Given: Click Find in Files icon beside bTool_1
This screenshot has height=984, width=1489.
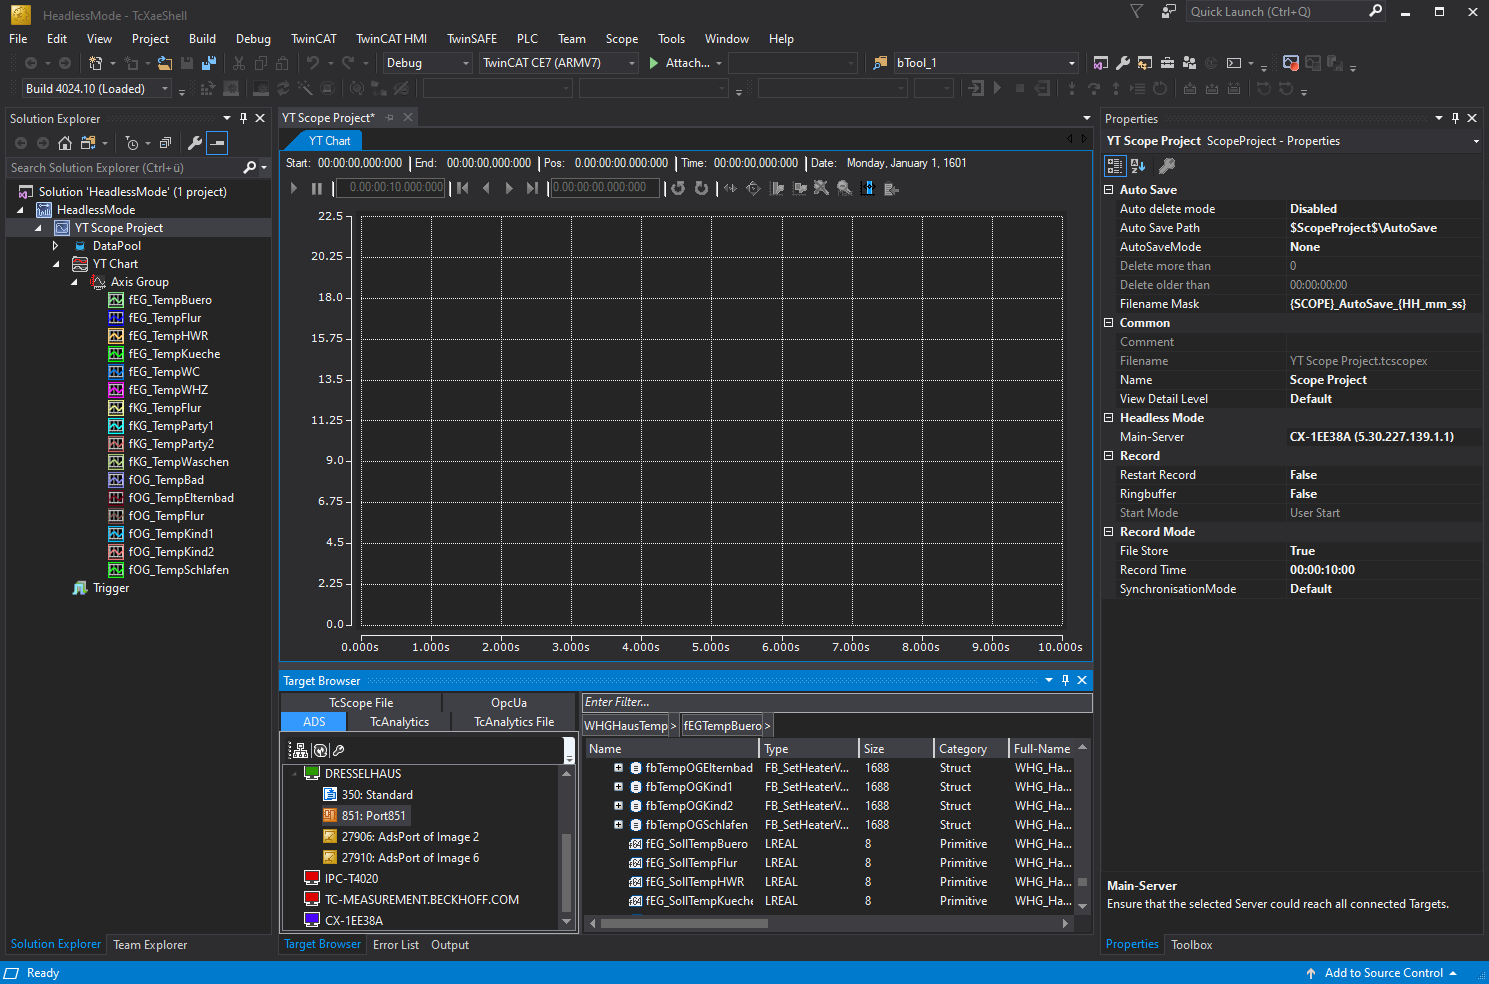Looking at the screenshot, I should (x=880, y=63).
